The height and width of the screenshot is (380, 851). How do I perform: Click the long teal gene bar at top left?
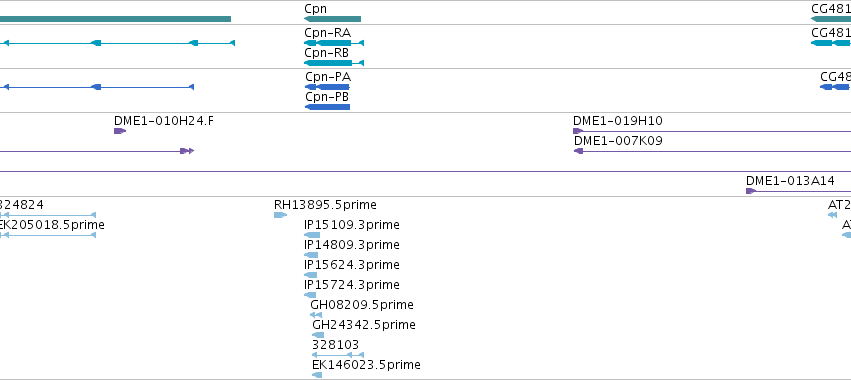115,19
